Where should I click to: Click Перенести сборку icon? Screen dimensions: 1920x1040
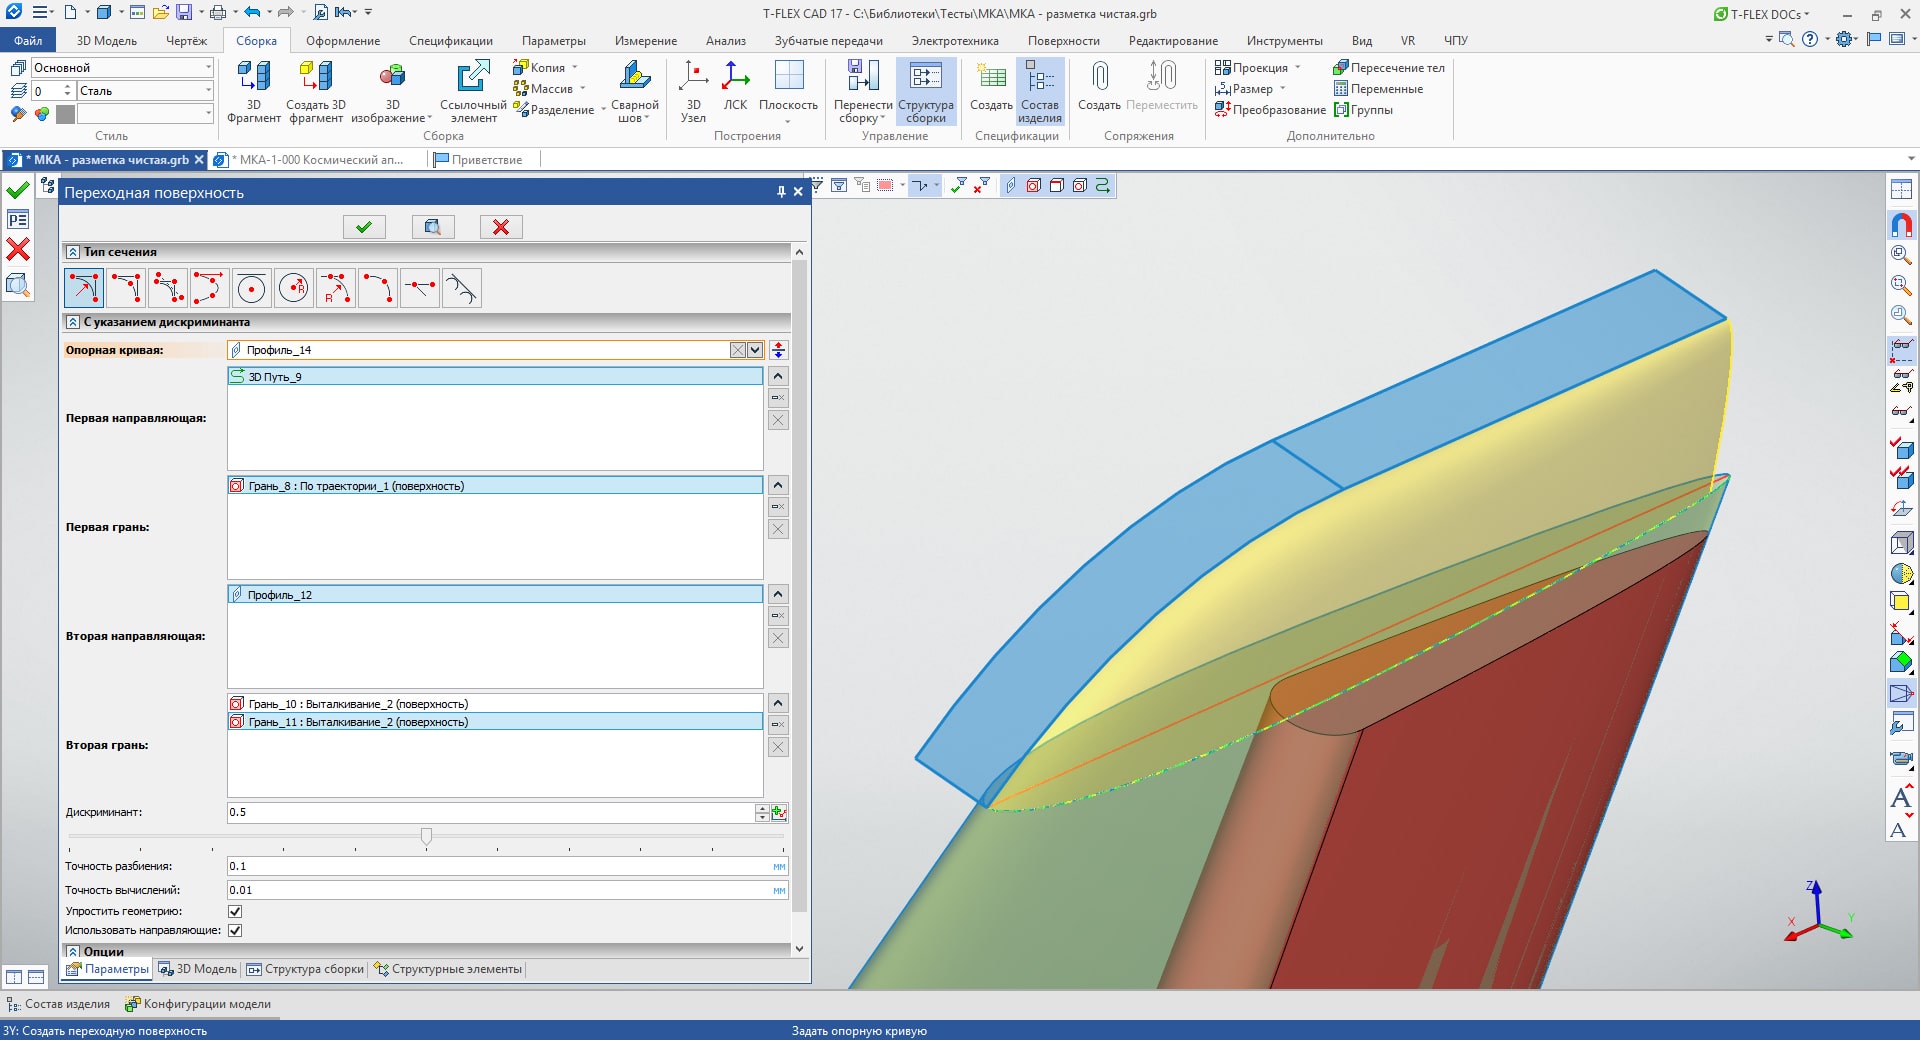tap(863, 76)
